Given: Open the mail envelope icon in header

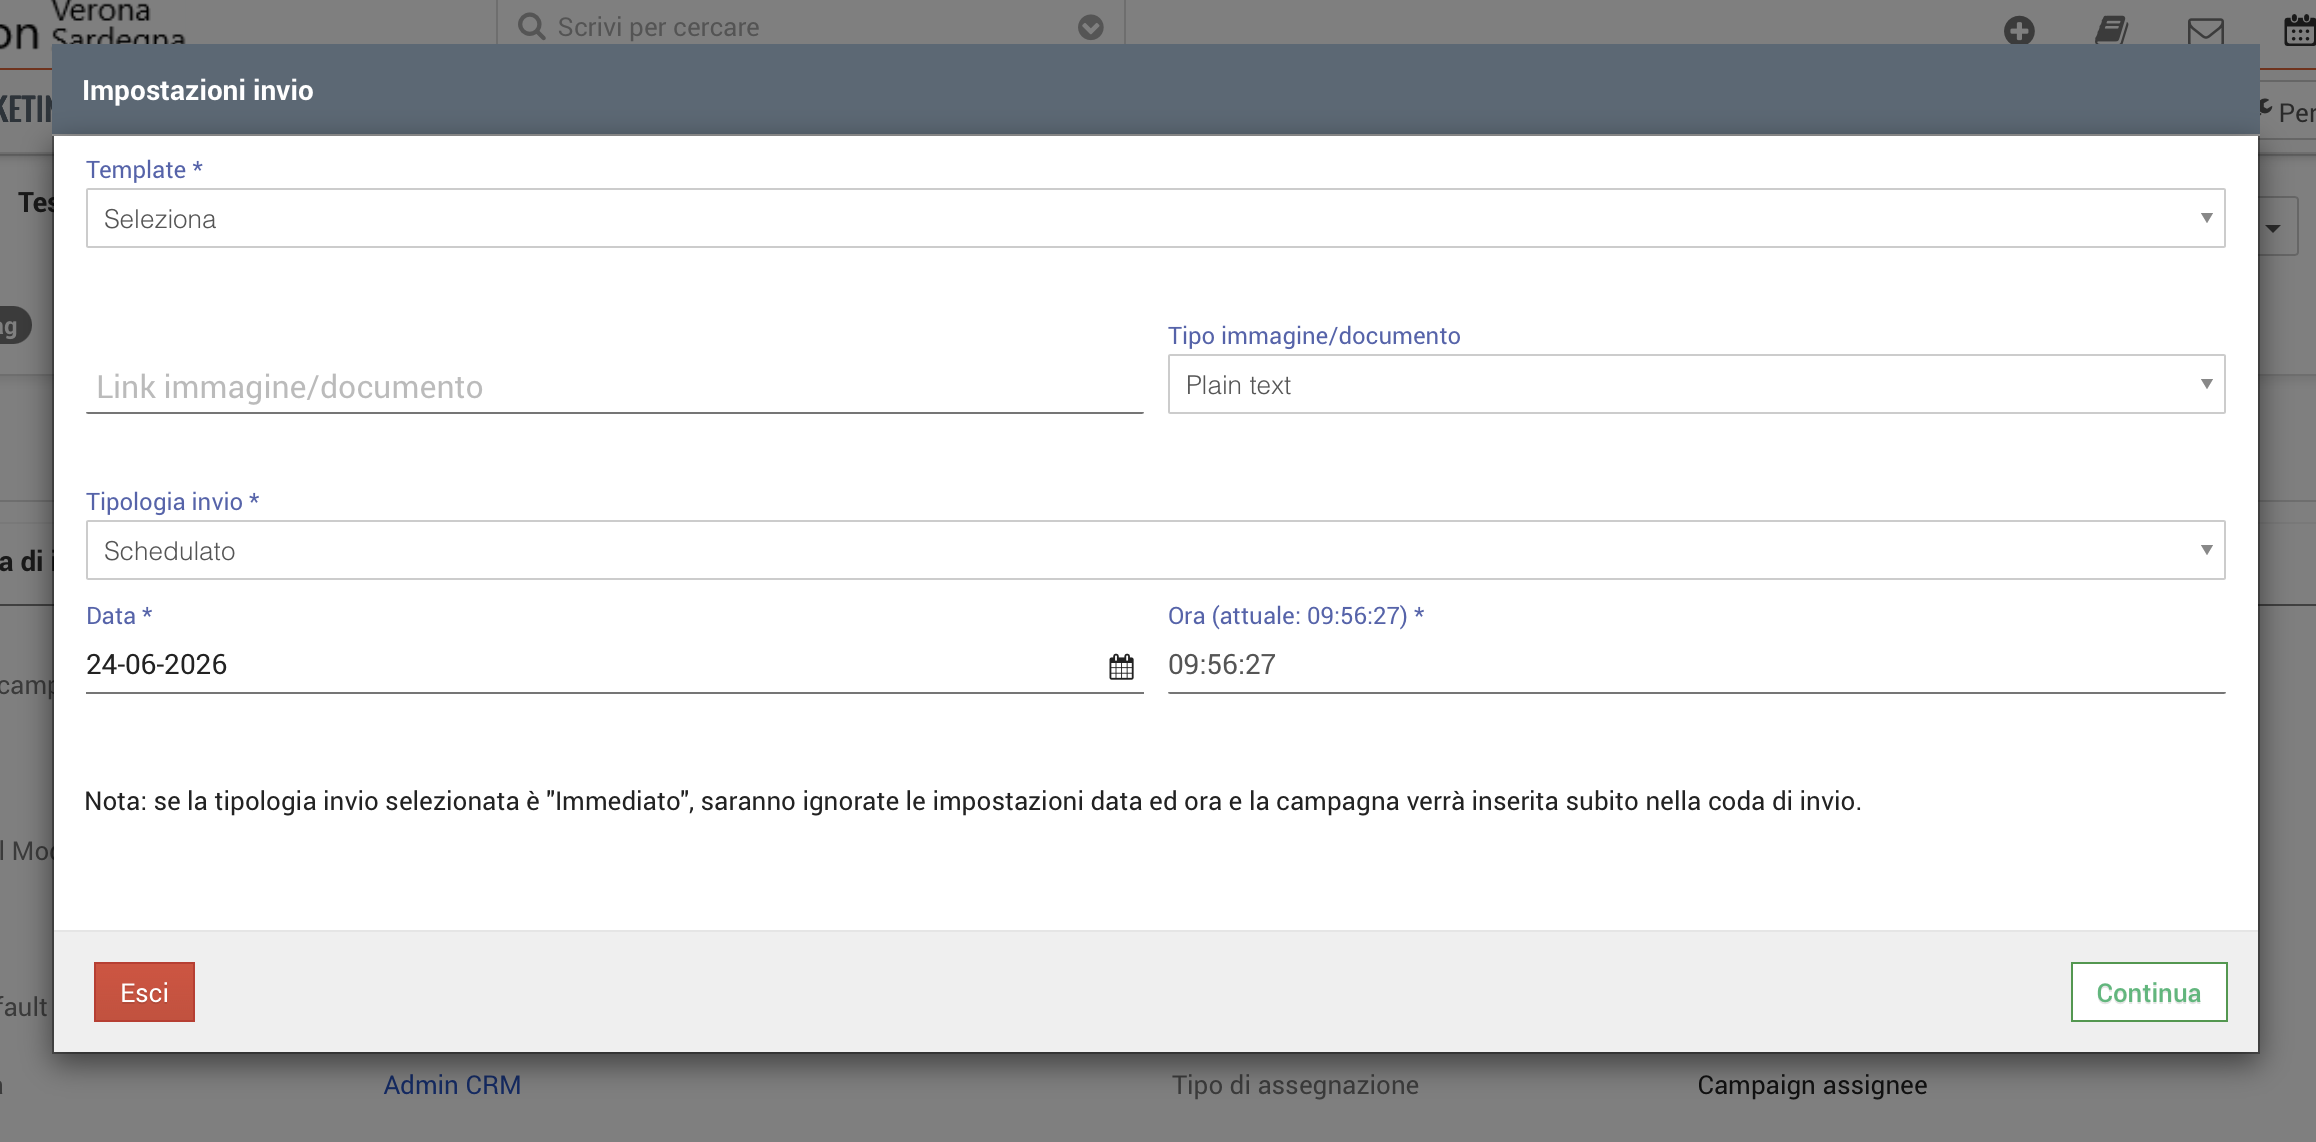Looking at the screenshot, I should click(x=2205, y=30).
